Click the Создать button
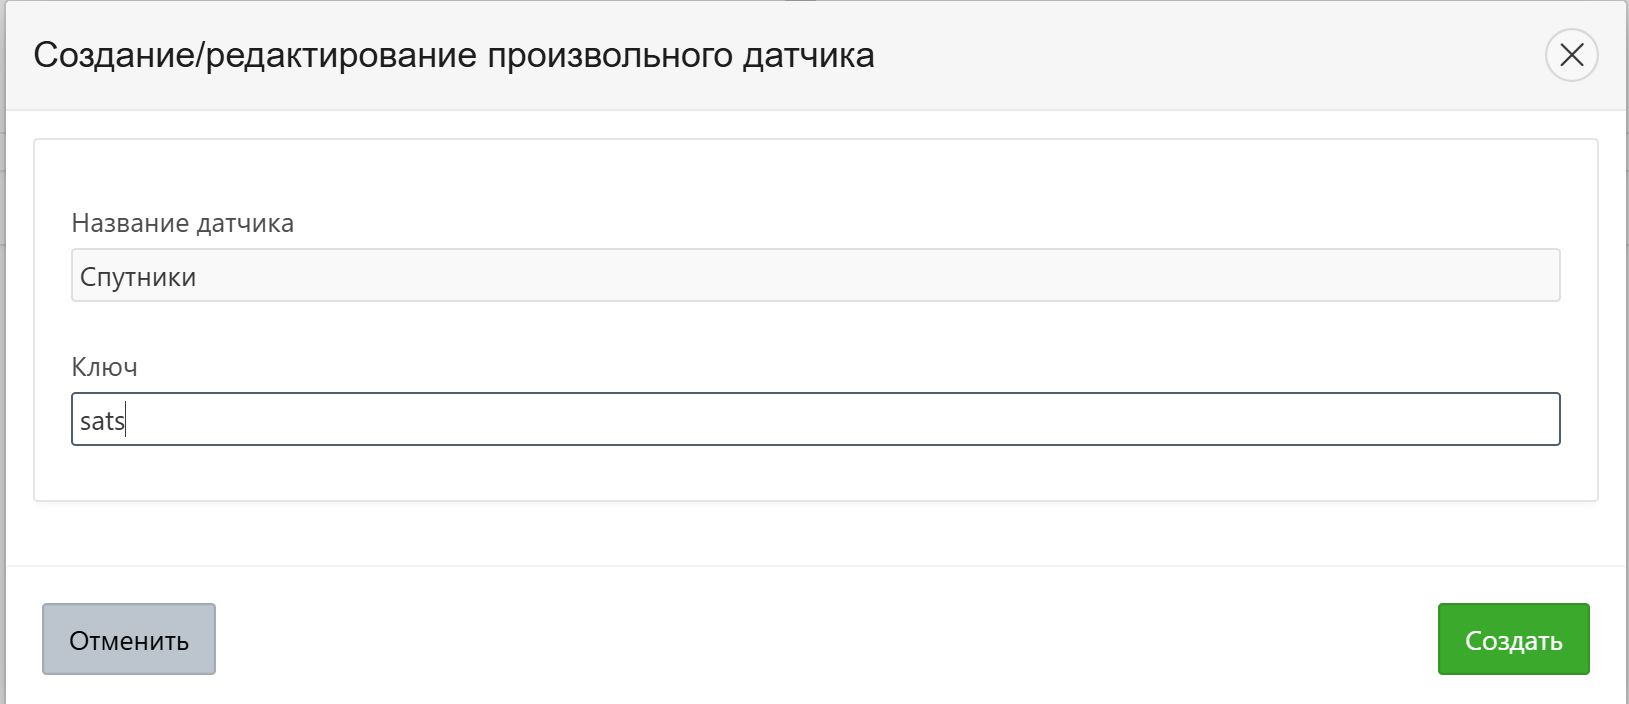1629x704 pixels. [x=1513, y=639]
